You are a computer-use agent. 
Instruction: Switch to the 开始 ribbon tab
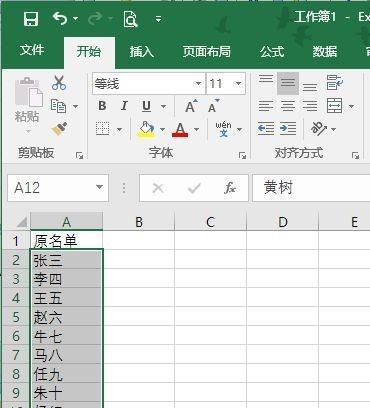click(89, 52)
